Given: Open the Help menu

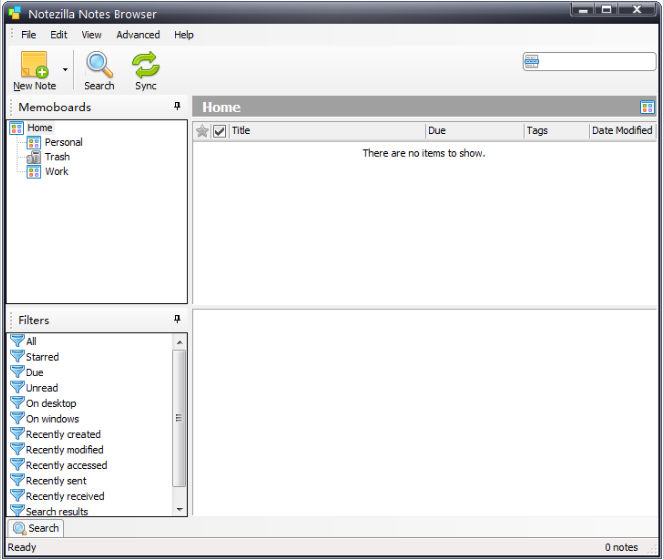Looking at the screenshot, I should click(184, 35).
